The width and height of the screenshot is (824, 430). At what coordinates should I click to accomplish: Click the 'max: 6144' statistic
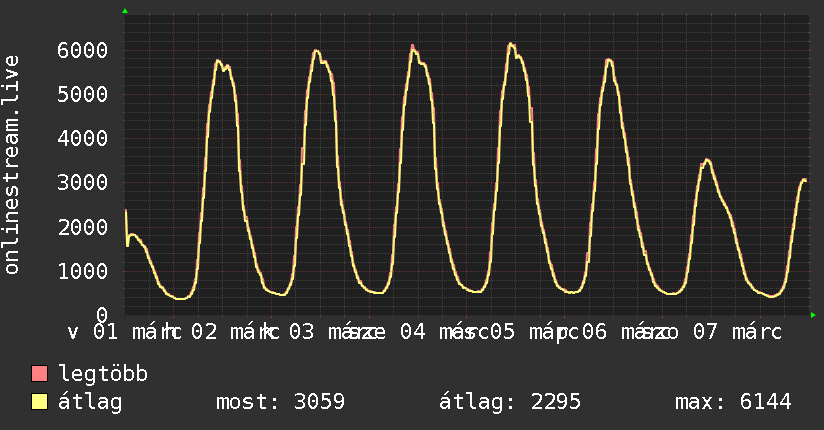tap(733, 402)
